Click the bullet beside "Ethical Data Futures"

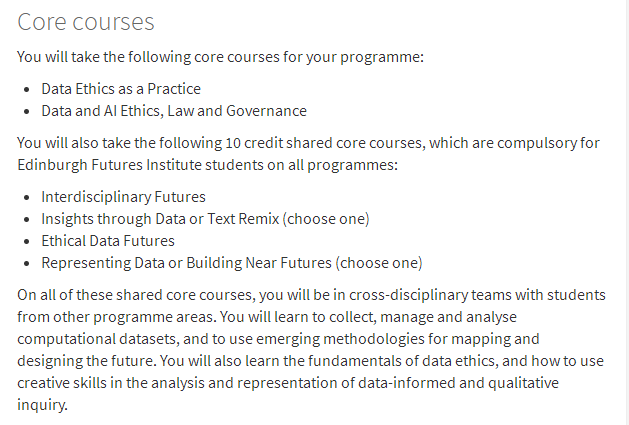[x=27, y=240]
